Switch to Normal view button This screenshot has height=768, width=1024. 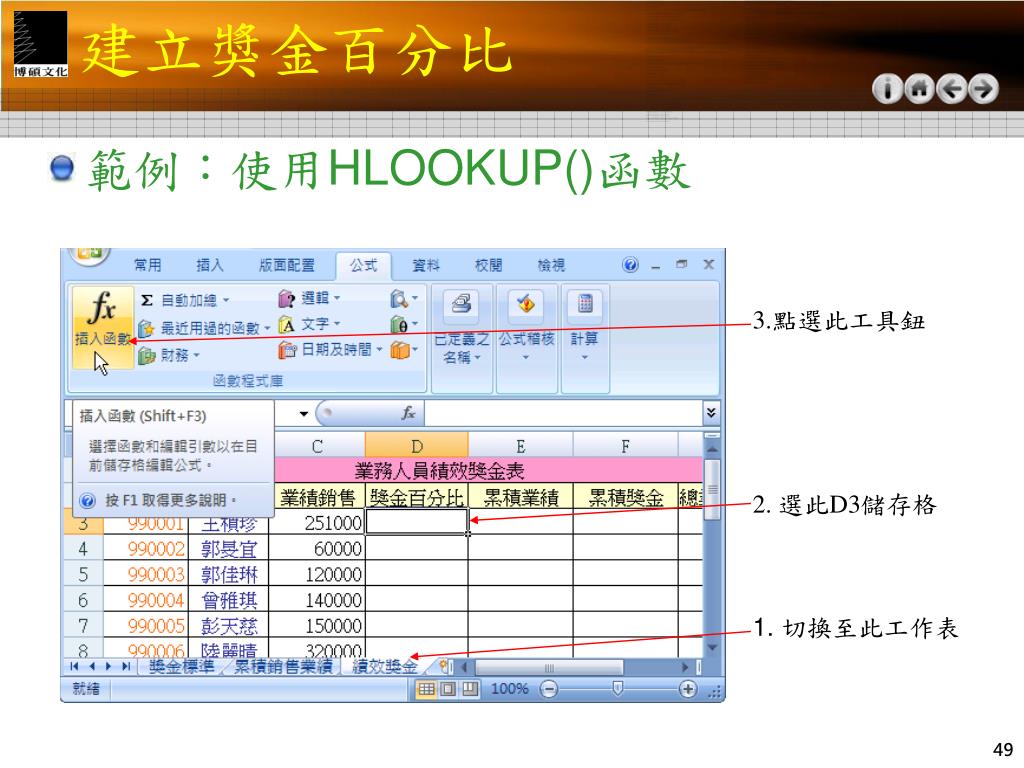[x=426, y=689]
